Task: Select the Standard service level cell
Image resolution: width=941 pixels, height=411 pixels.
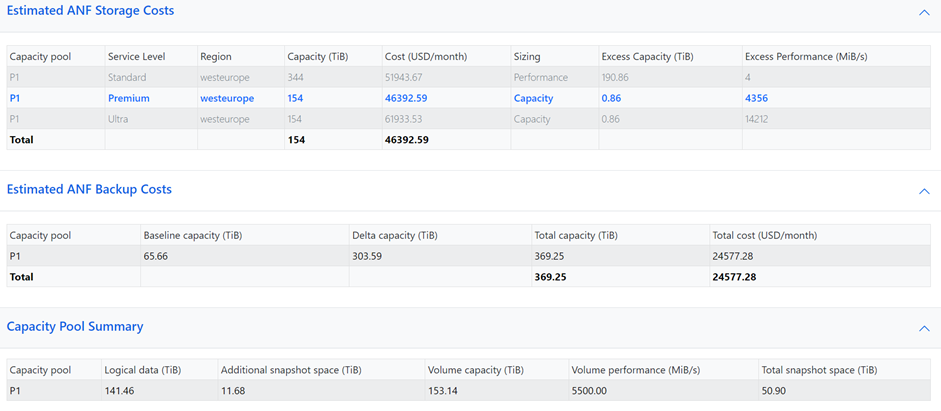Action: [127, 77]
